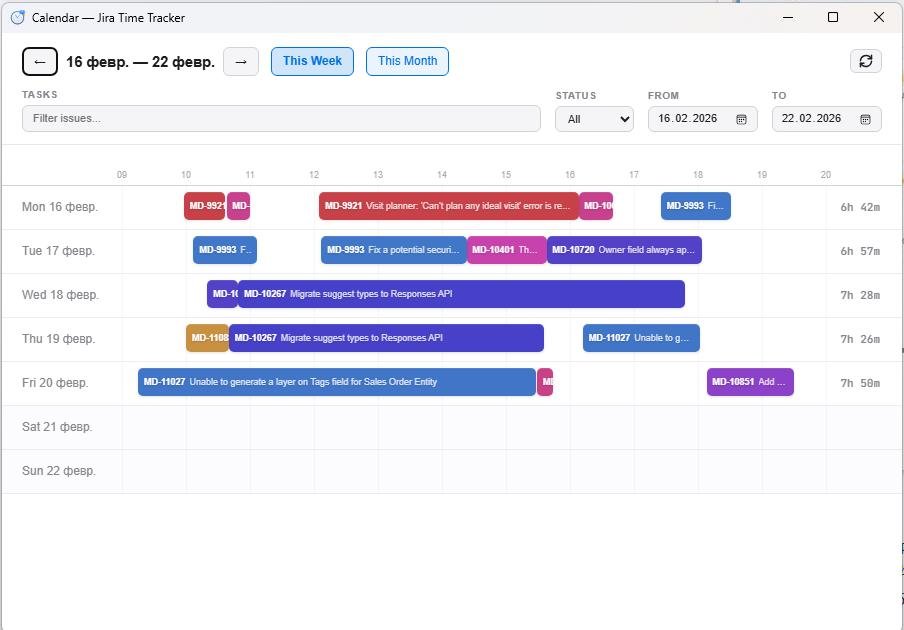Viewport: 904px width, 630px height.
Task: Maximize the Calendar window
Action: 833,17
